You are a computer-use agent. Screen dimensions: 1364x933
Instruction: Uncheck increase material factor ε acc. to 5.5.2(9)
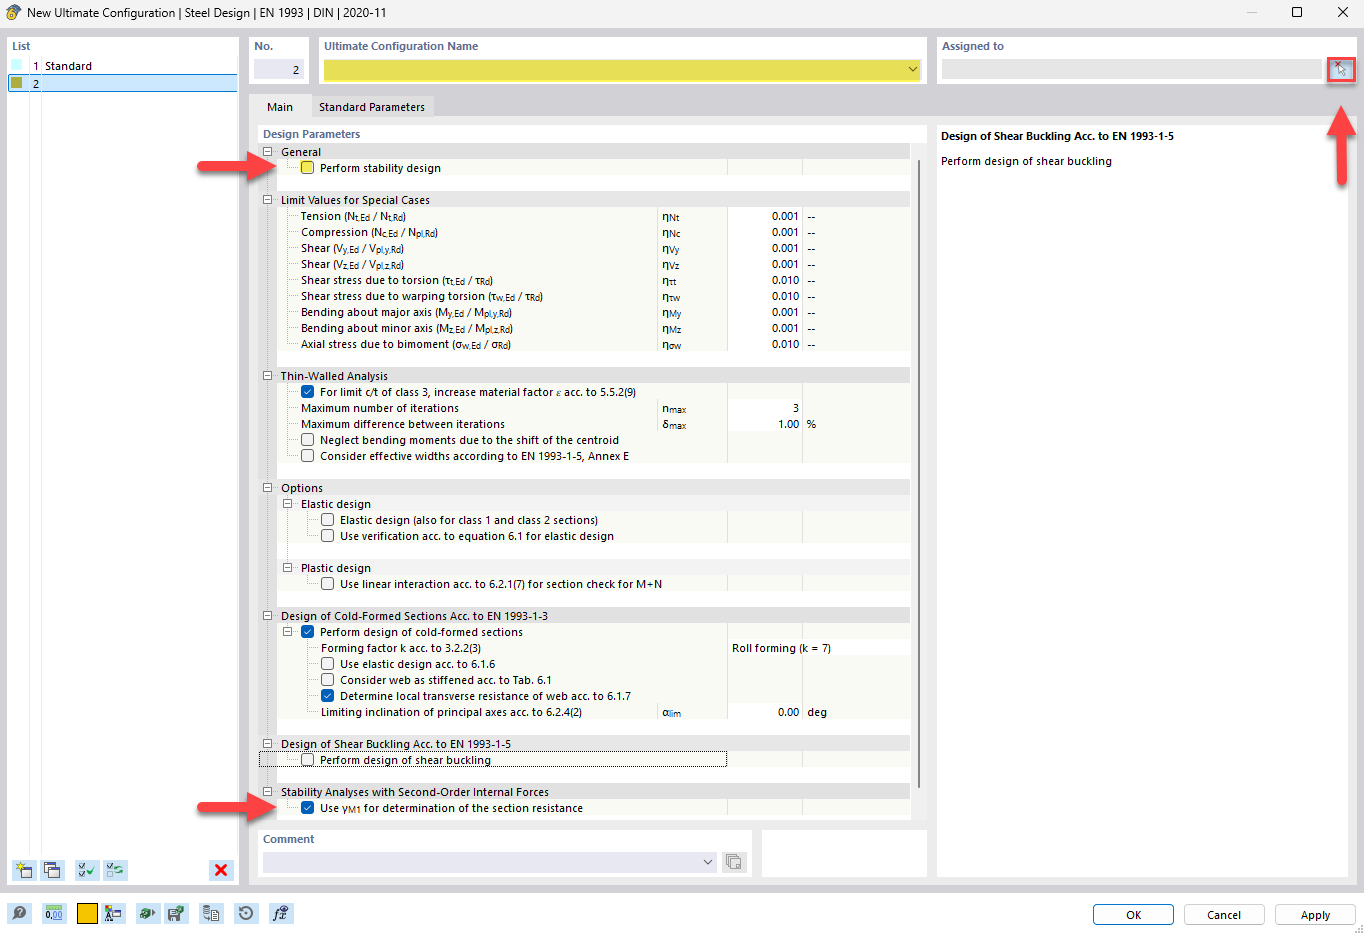click(x=307, y=392)
